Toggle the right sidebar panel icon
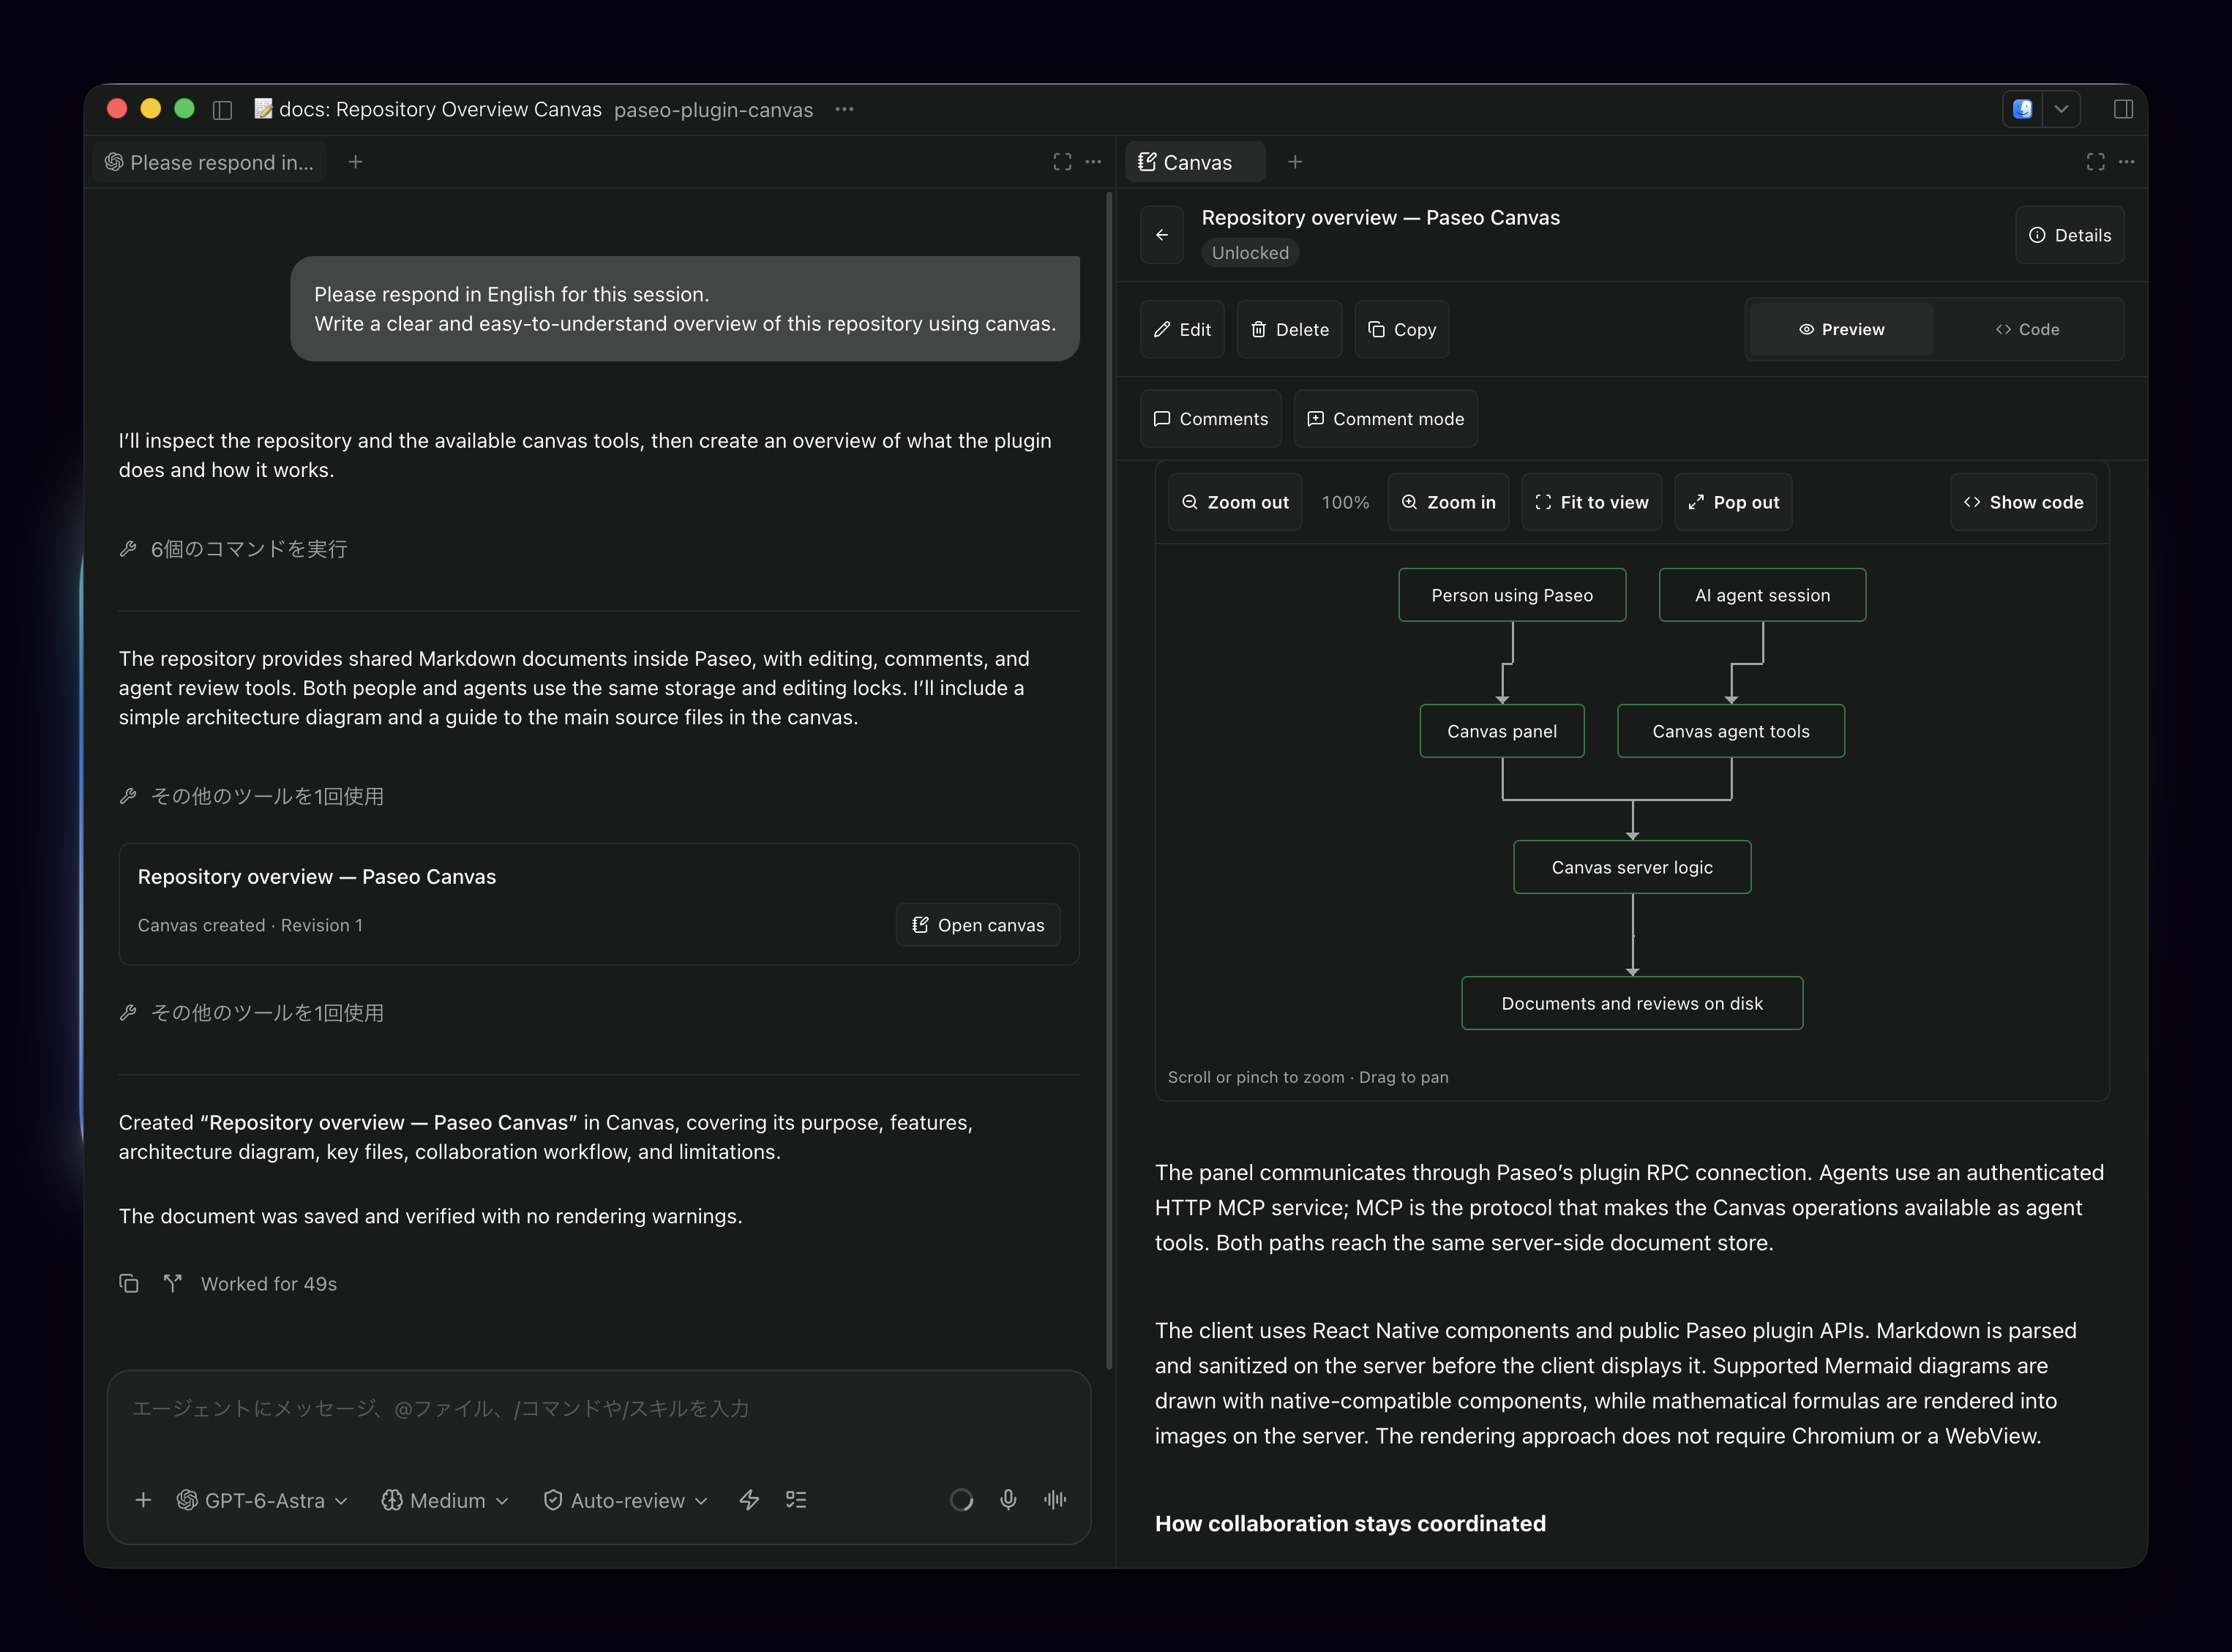The width and height of the screenshot is (2232, 1652). pyautogui.click(x=2123, y=110)
